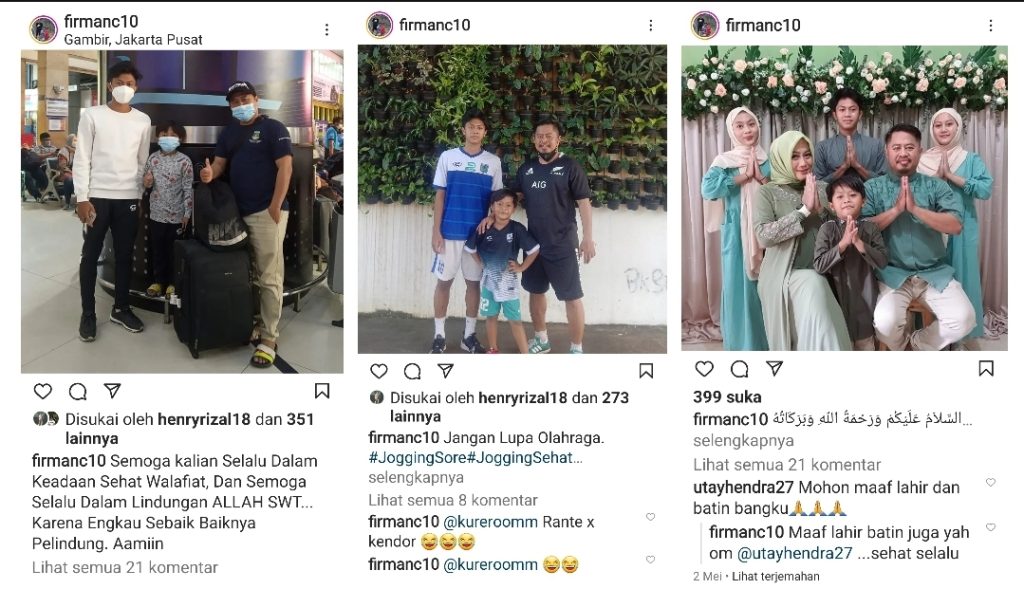View all 21 comments on the family post
Viewport: 1024px width, 589px height.
pyautogui.click(x=787, y=465)
